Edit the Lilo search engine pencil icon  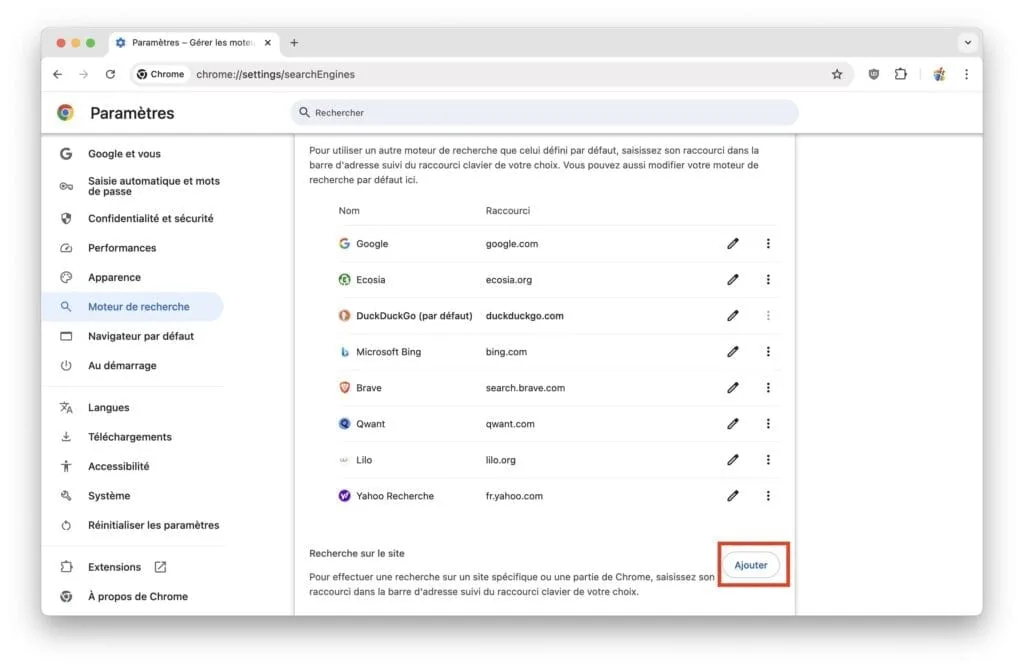(733, 459)
